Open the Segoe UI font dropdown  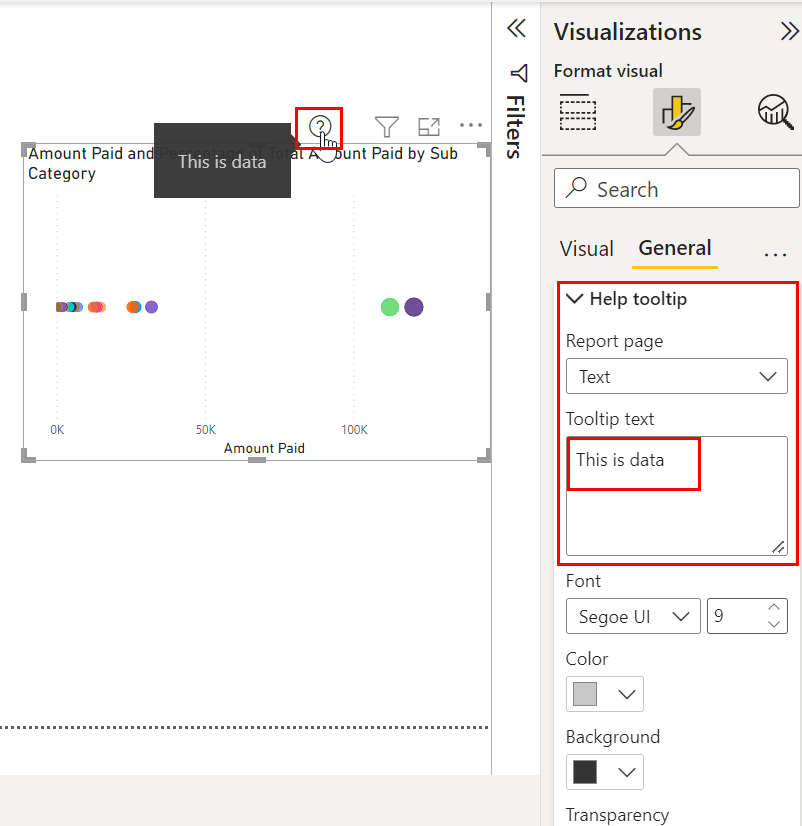(633, 616)
